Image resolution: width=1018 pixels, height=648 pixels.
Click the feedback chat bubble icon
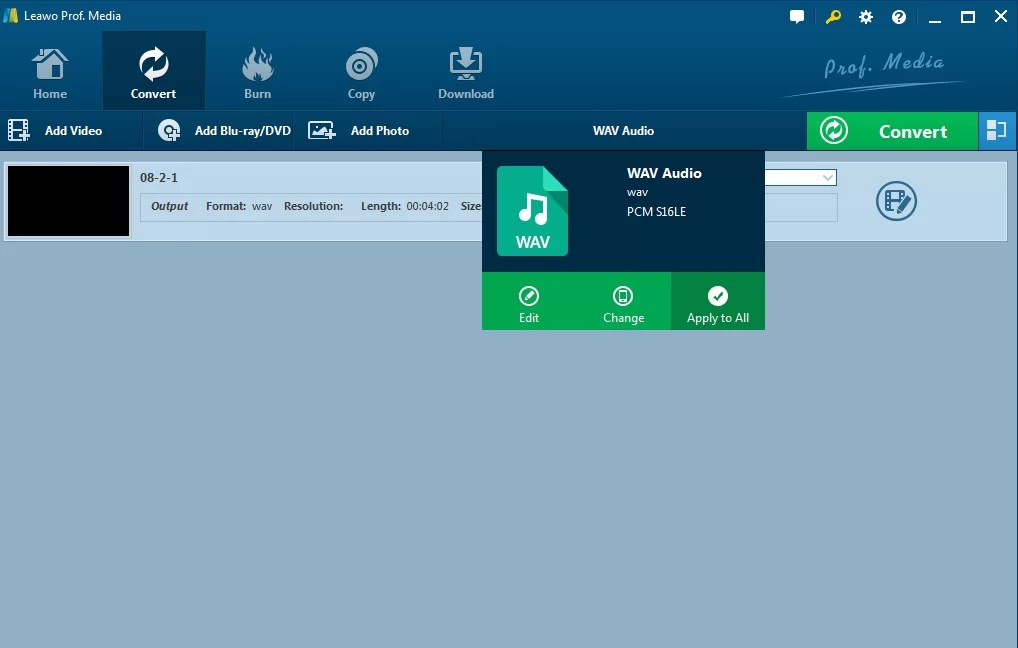tap(796, 16)
